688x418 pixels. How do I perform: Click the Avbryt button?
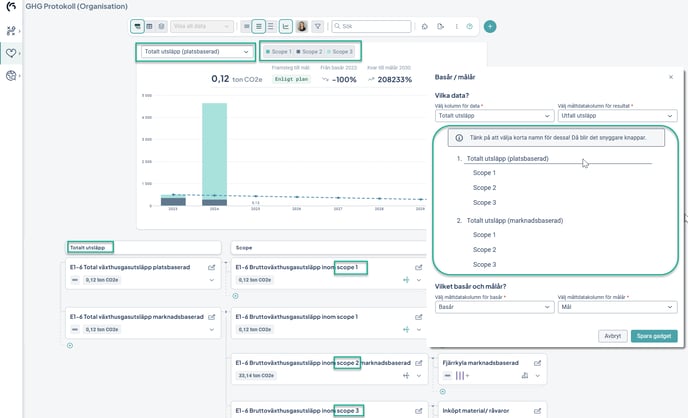612,336
